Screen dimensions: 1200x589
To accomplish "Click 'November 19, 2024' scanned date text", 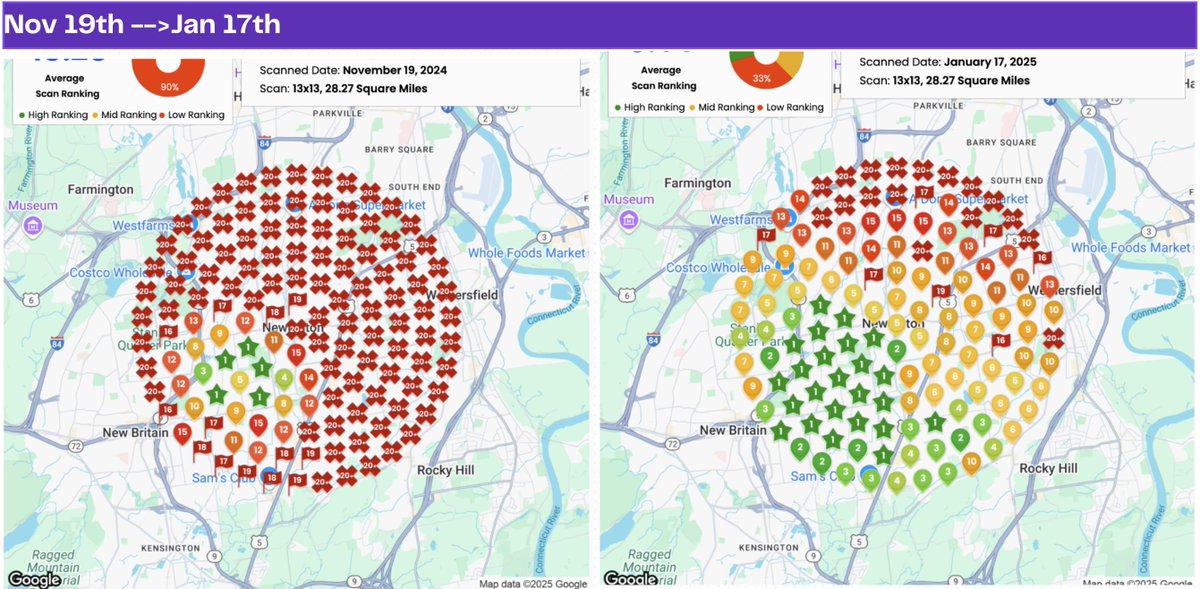I will (395, 71).
